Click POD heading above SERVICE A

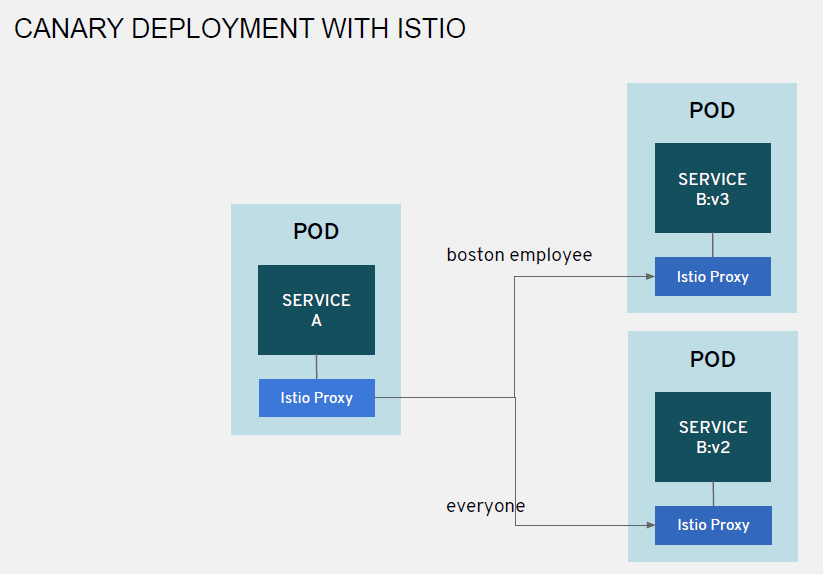tap(316, 231)
